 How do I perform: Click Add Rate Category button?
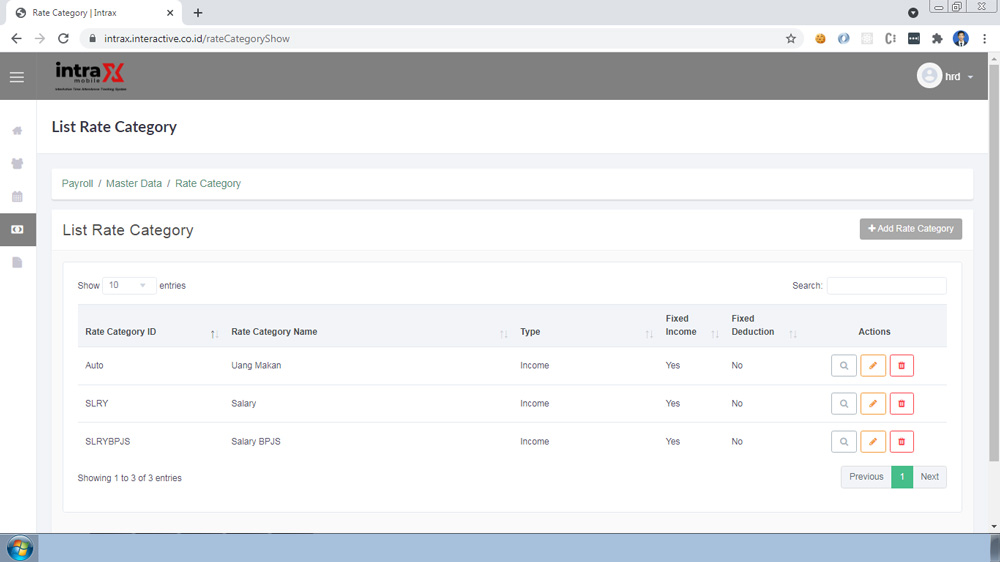click(910, 229)
